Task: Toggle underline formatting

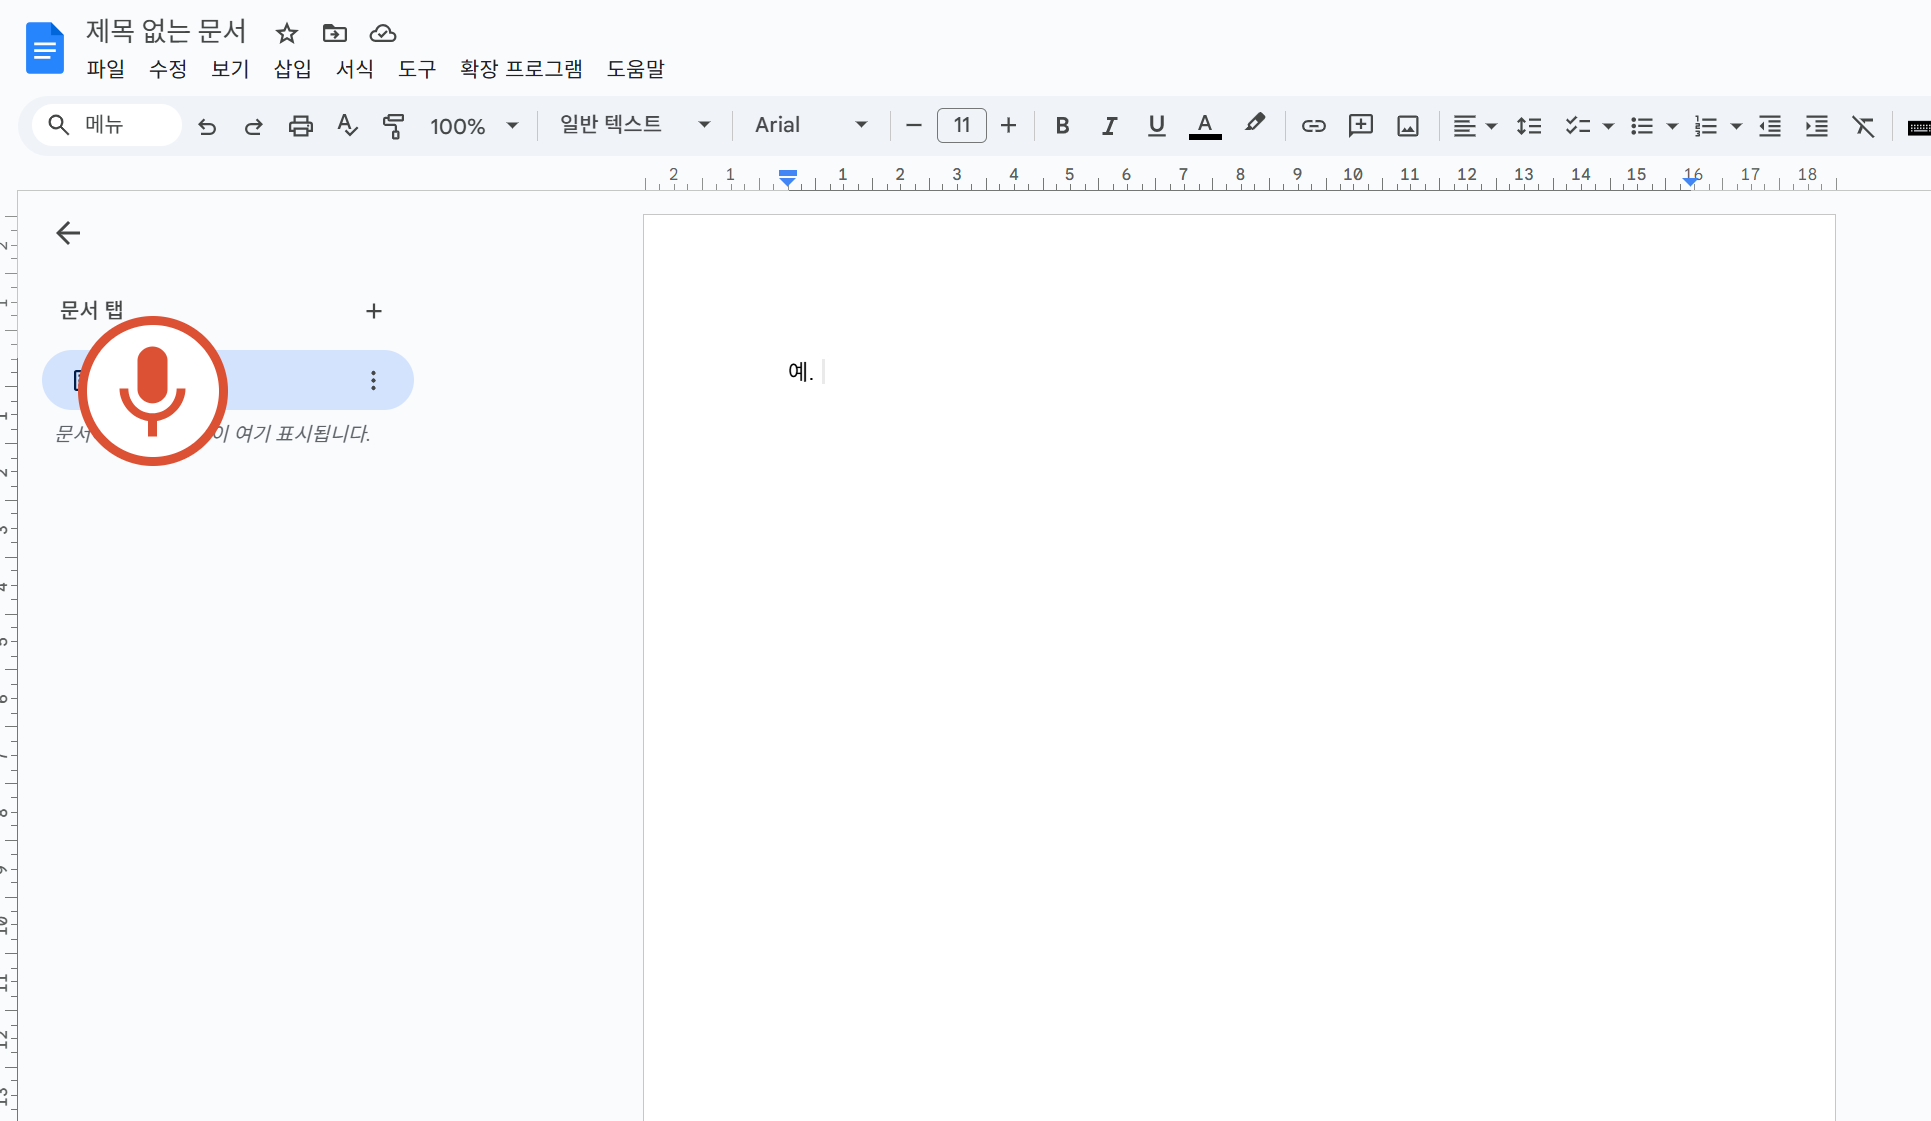Action: (1156, 126)
